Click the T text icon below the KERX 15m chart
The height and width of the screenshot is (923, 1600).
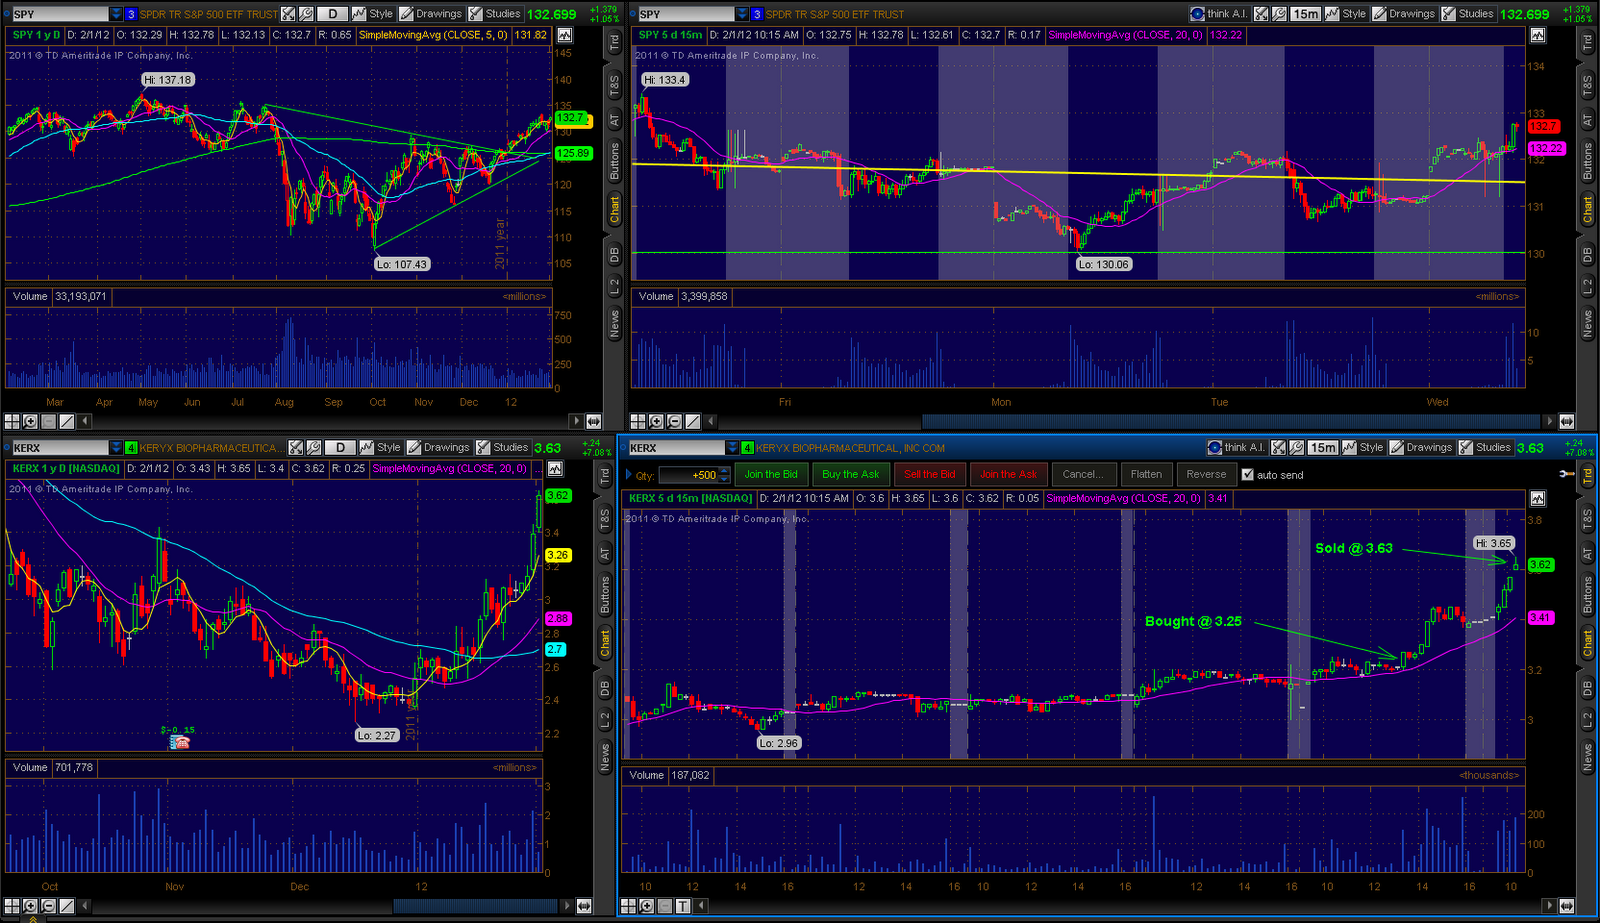[x=685, y=906]
